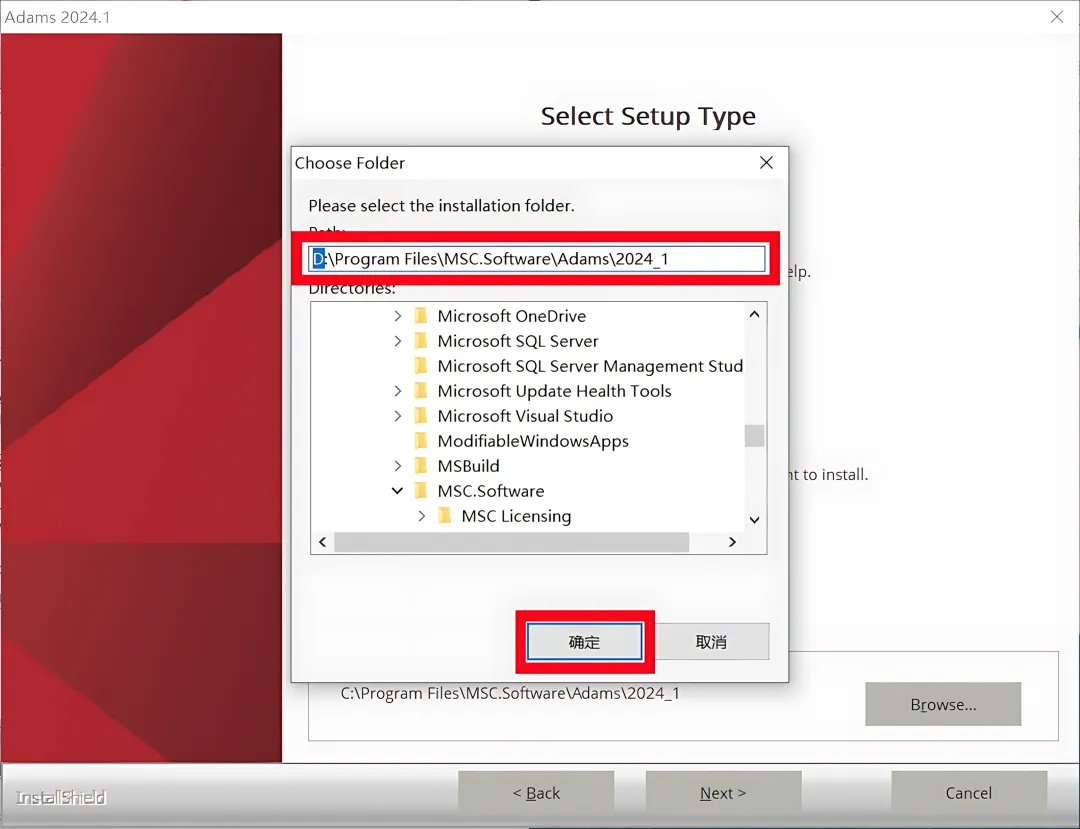This screenshot has width=1080, height=829.
Task: Select the MSC.Software directory name
Action: 491,491
